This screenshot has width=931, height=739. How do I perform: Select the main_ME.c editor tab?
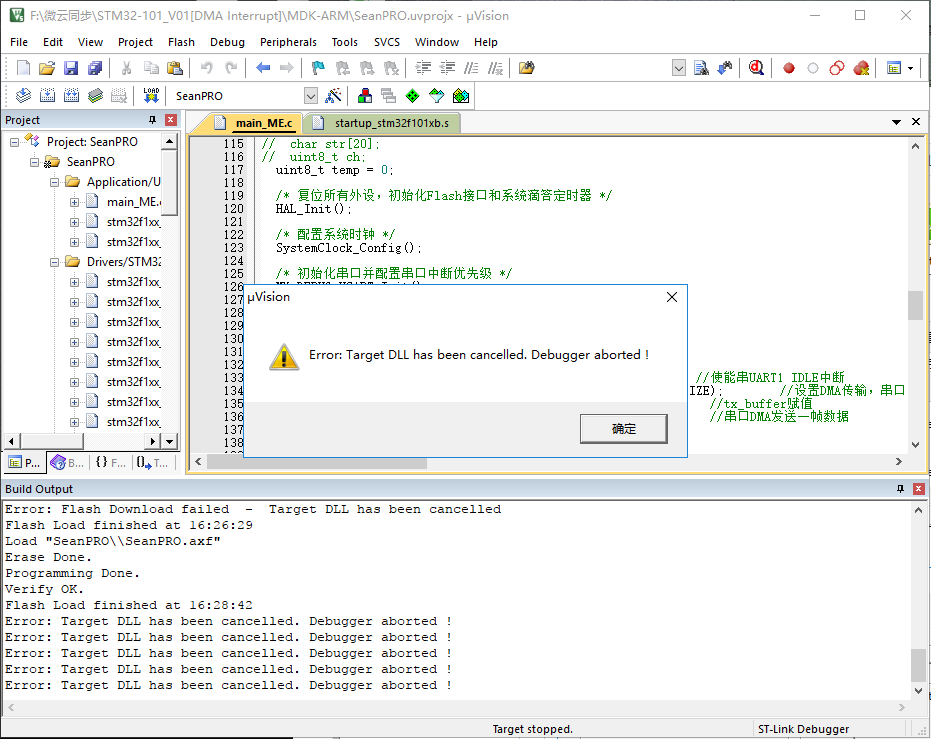(x=254, y=123)
